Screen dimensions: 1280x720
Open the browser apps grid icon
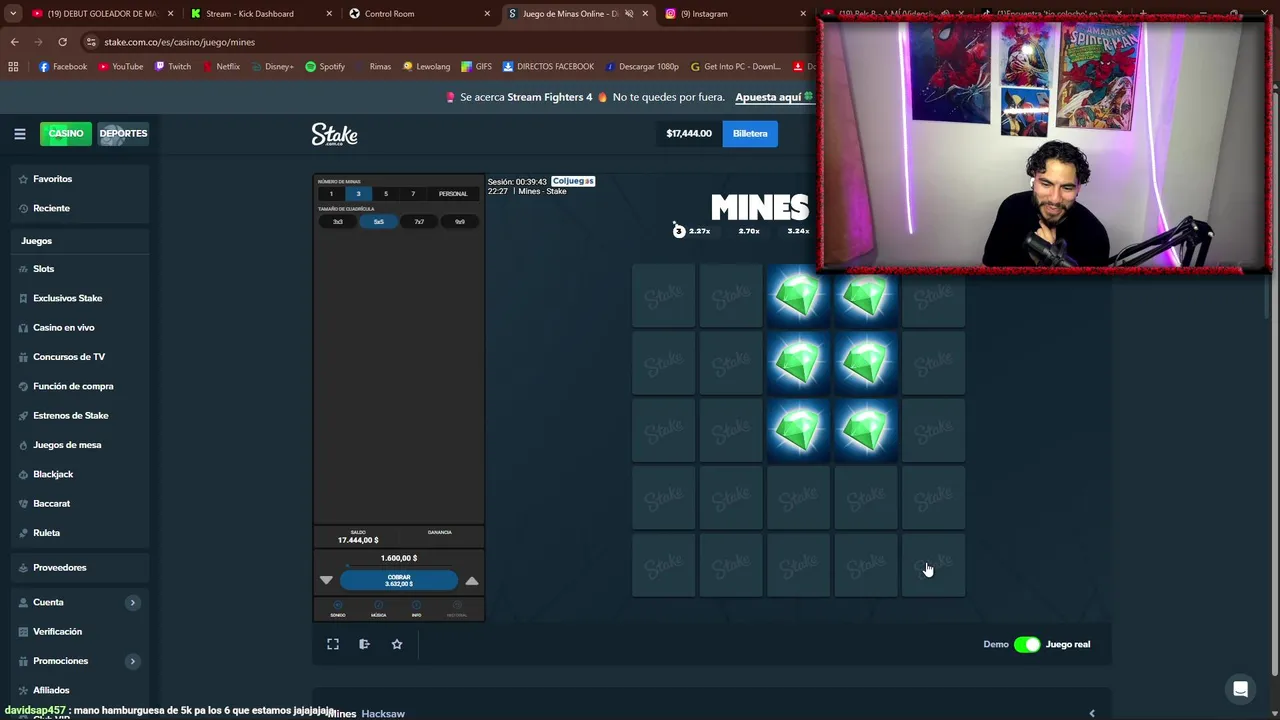coord(13,66)
